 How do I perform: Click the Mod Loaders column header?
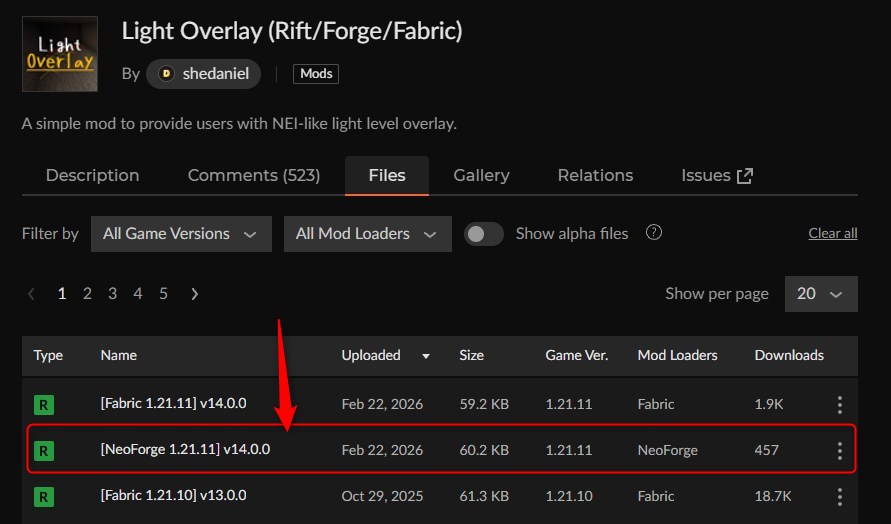677,355
